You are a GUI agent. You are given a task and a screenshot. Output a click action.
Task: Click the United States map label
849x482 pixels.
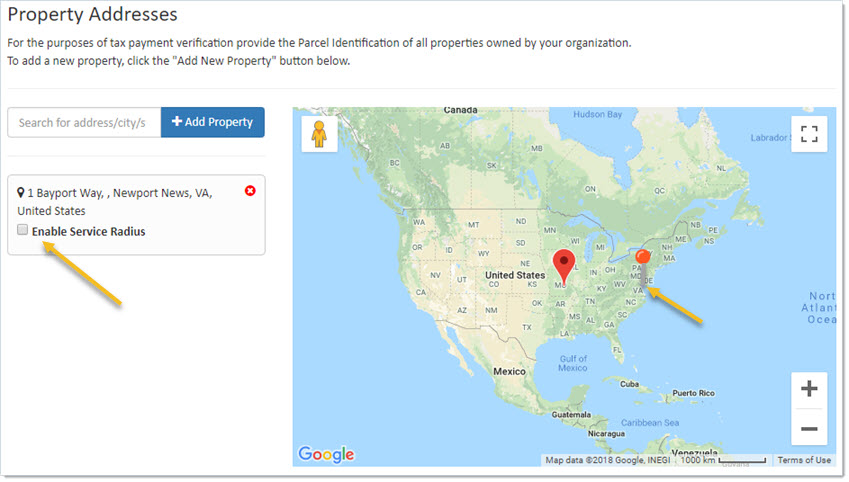514,275
